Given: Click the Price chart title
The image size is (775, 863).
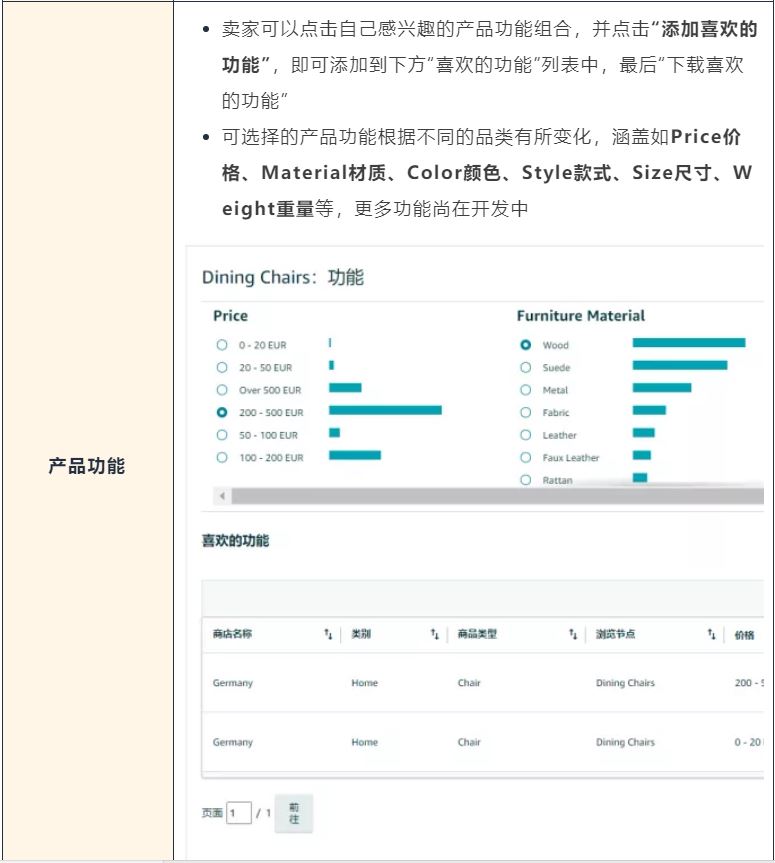Looking at the screenshot, I should pyautogui.click(x=231, y=315).
